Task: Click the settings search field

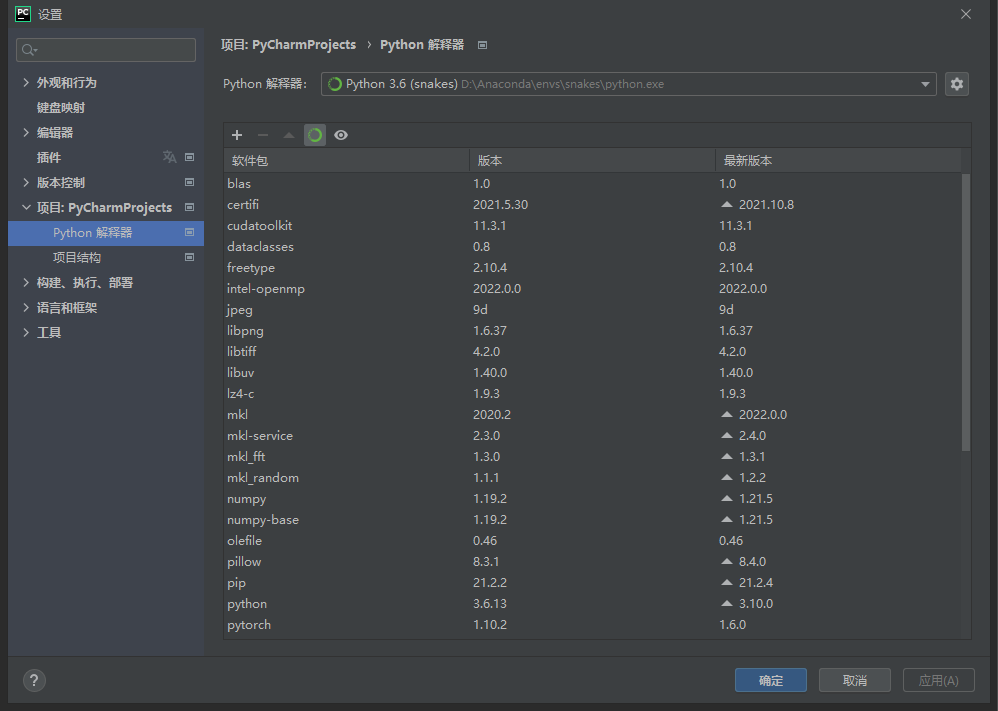Action: tap(106, 50)
